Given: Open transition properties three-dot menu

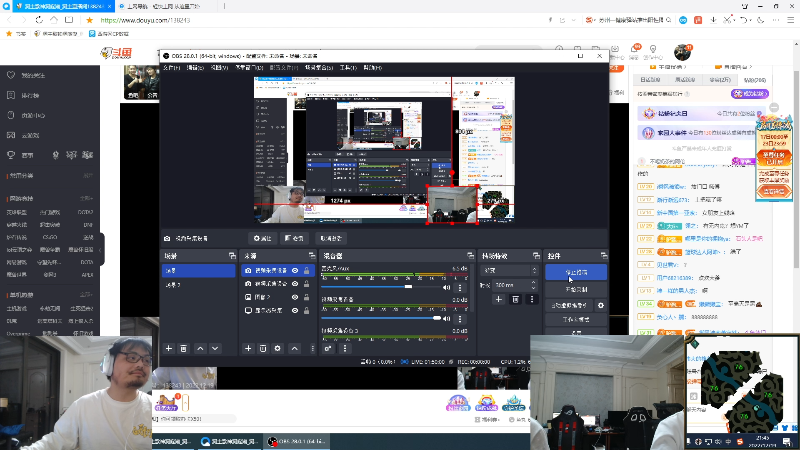Looking at the screenshot, I should pyautogui.click(x=532, y=299).
